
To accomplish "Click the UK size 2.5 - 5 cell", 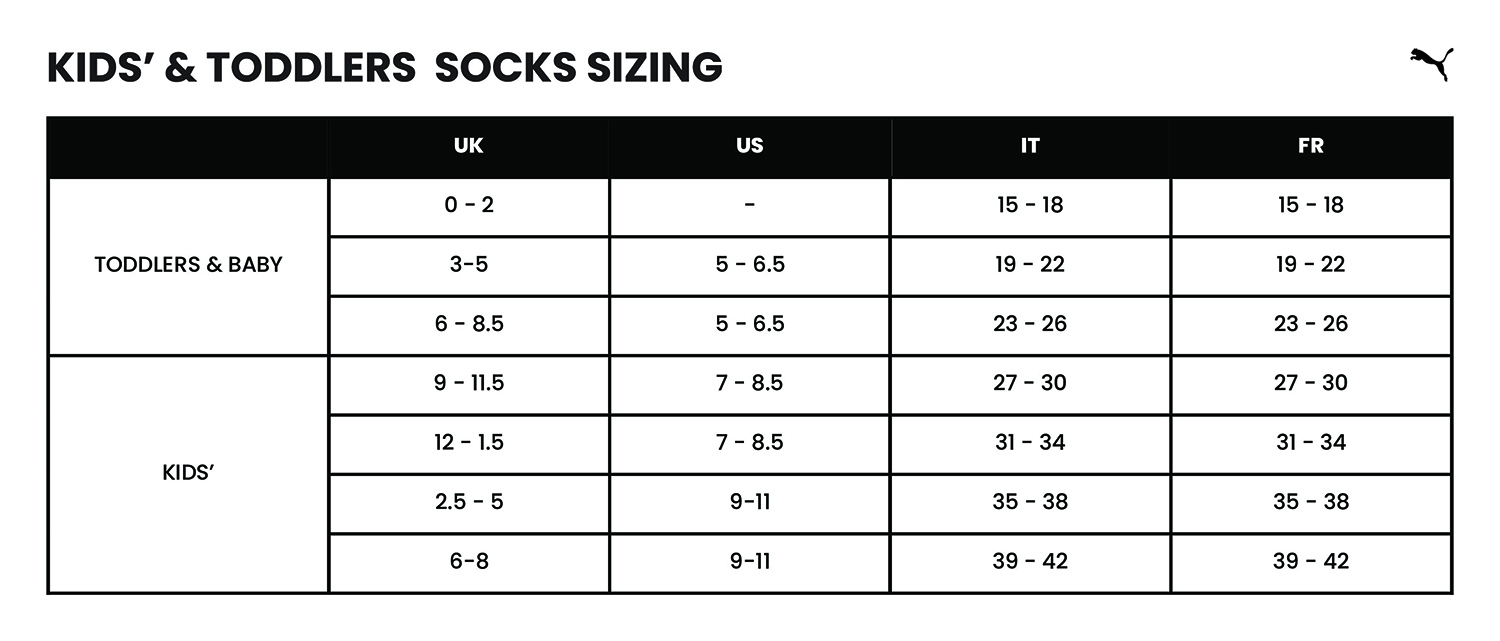I will [x=469, y=502].
